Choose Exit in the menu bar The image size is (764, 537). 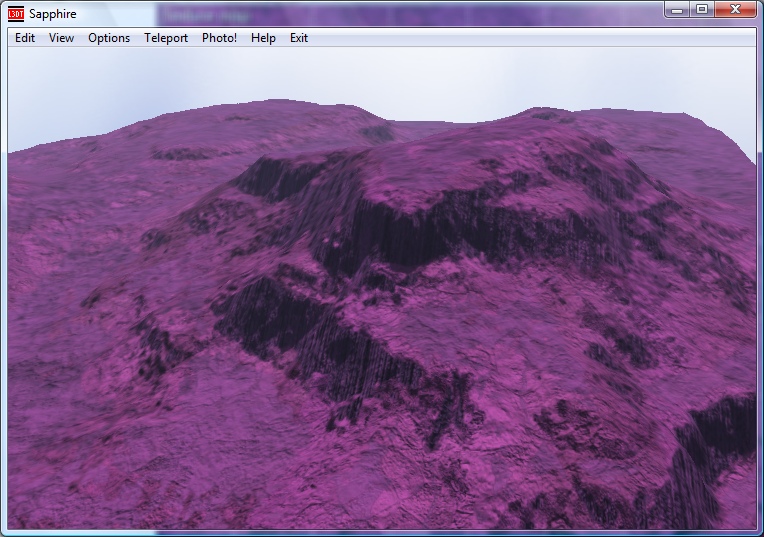tap(299, 38)
